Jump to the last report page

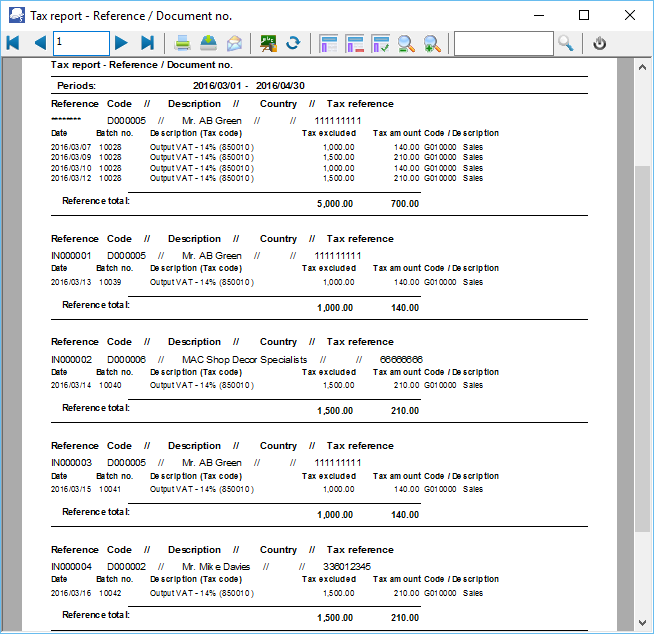(147, 43)
